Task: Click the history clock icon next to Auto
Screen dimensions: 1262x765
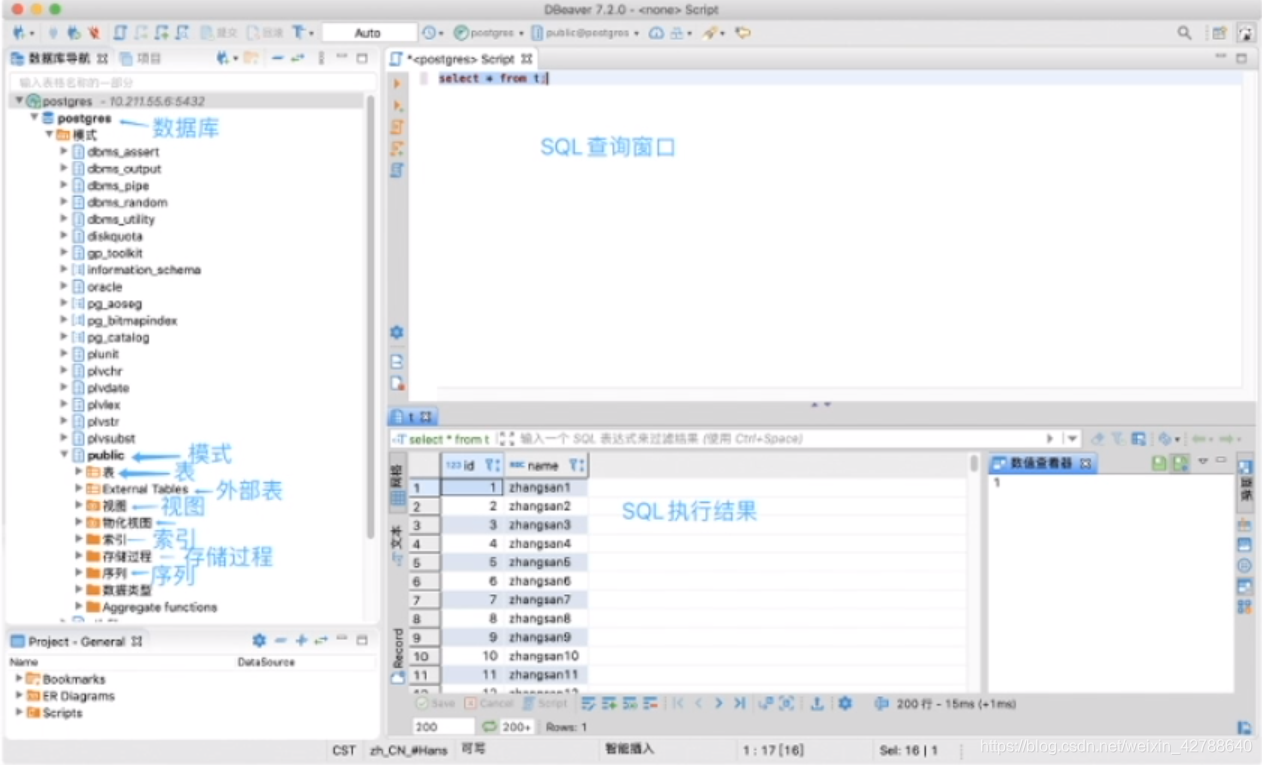Action: point(430,33)
